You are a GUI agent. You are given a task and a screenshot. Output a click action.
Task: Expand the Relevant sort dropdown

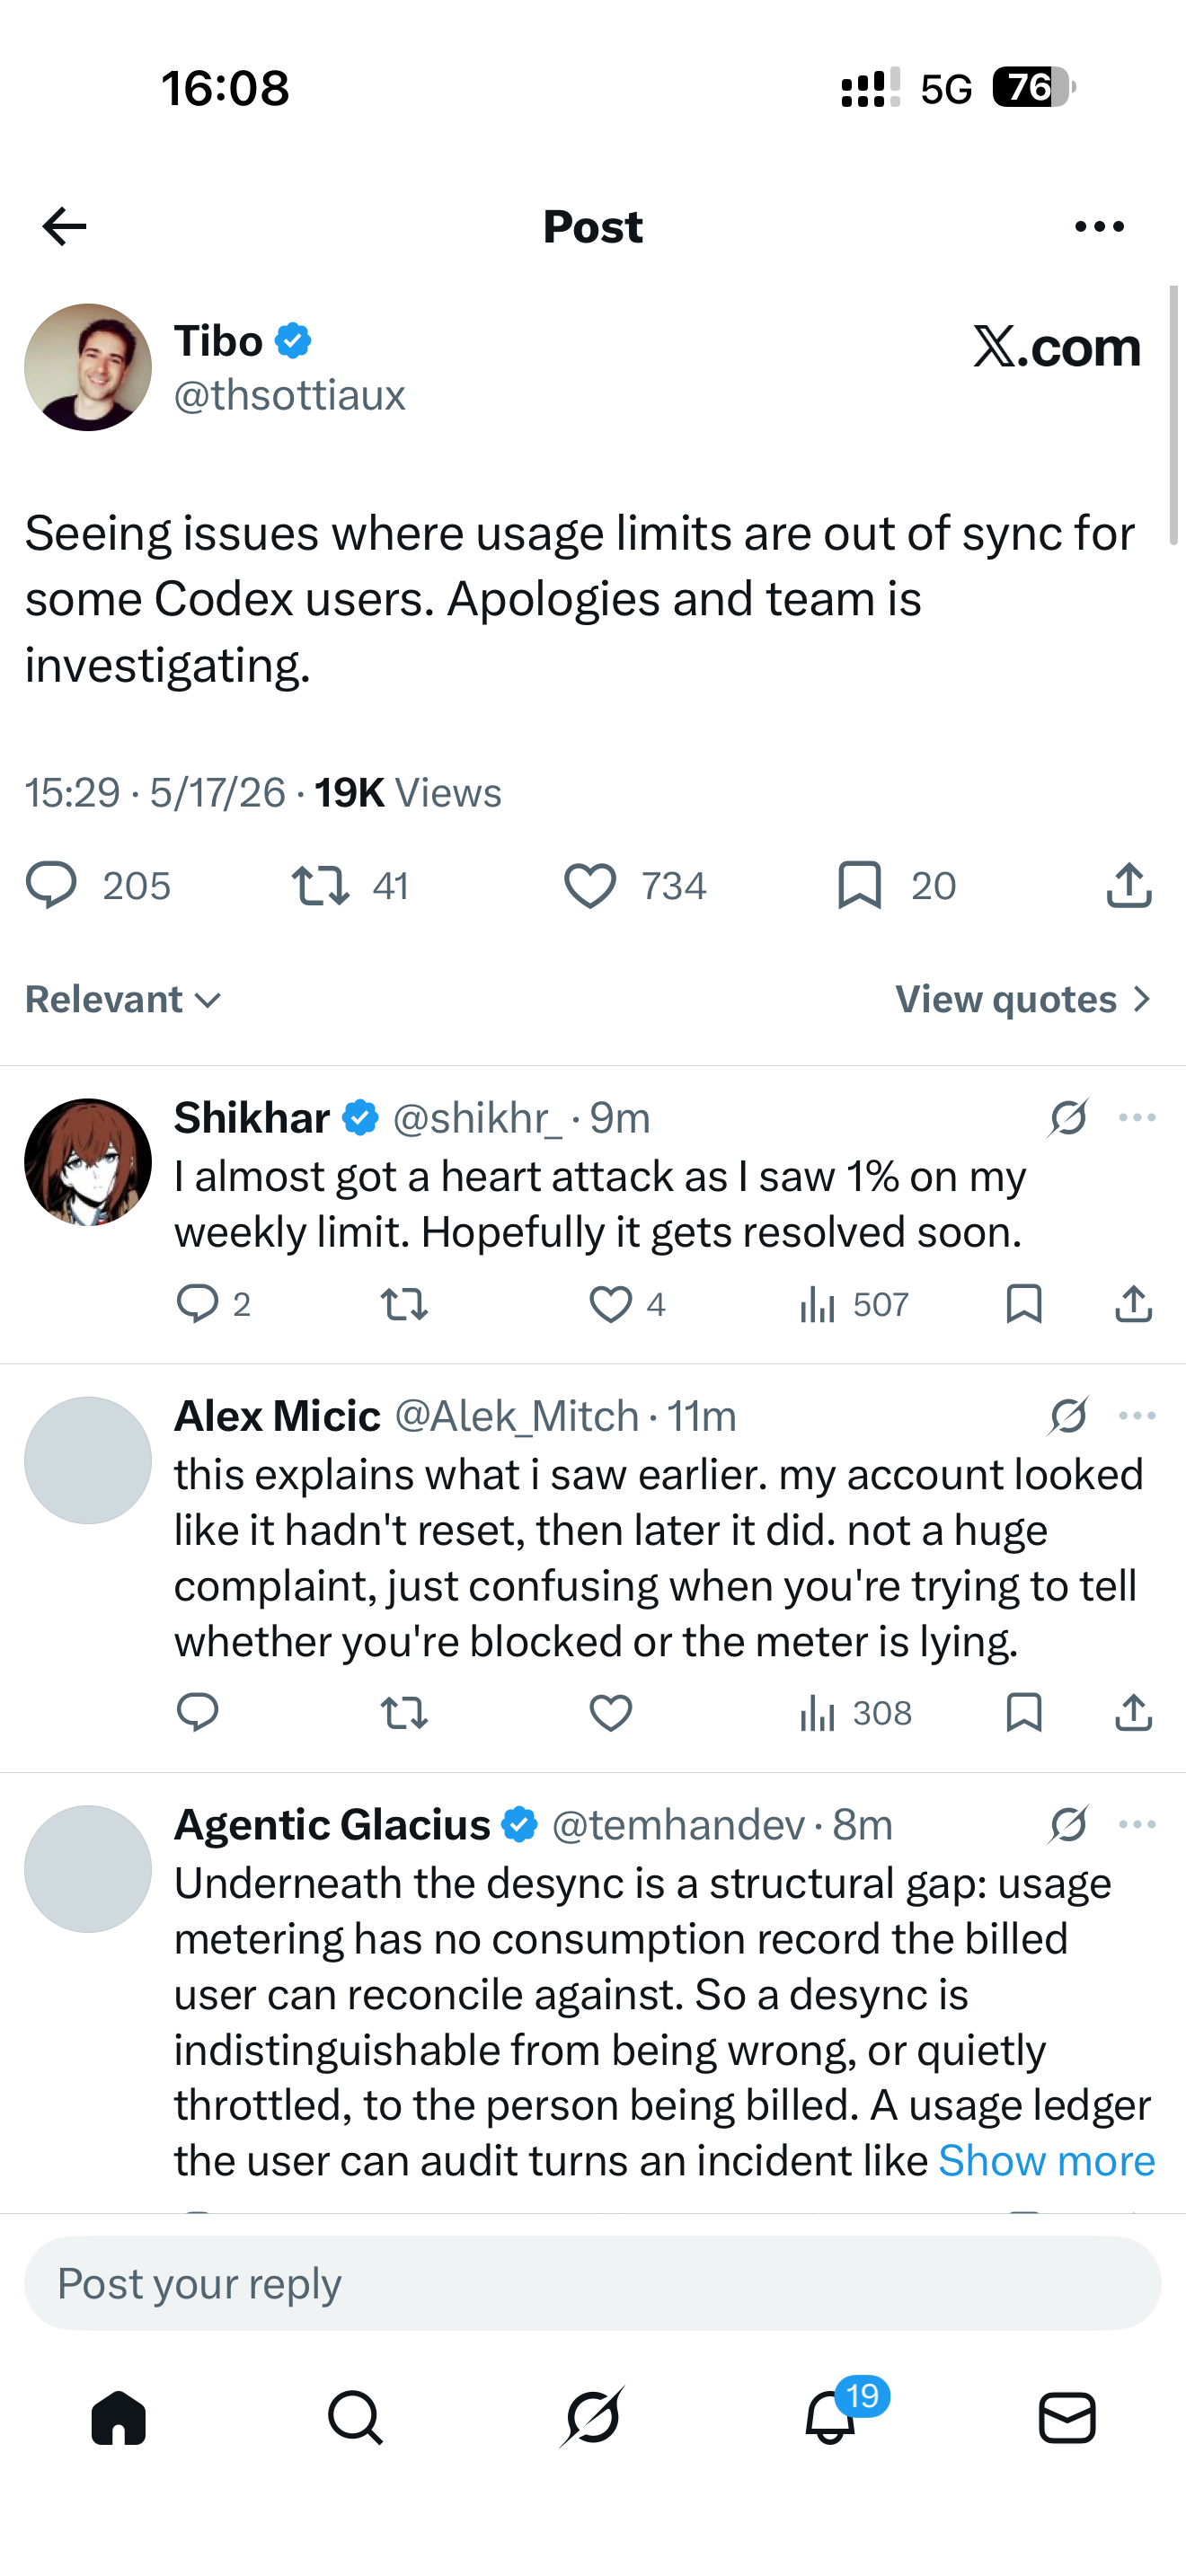pyautogui.click(x=123, y=999)
